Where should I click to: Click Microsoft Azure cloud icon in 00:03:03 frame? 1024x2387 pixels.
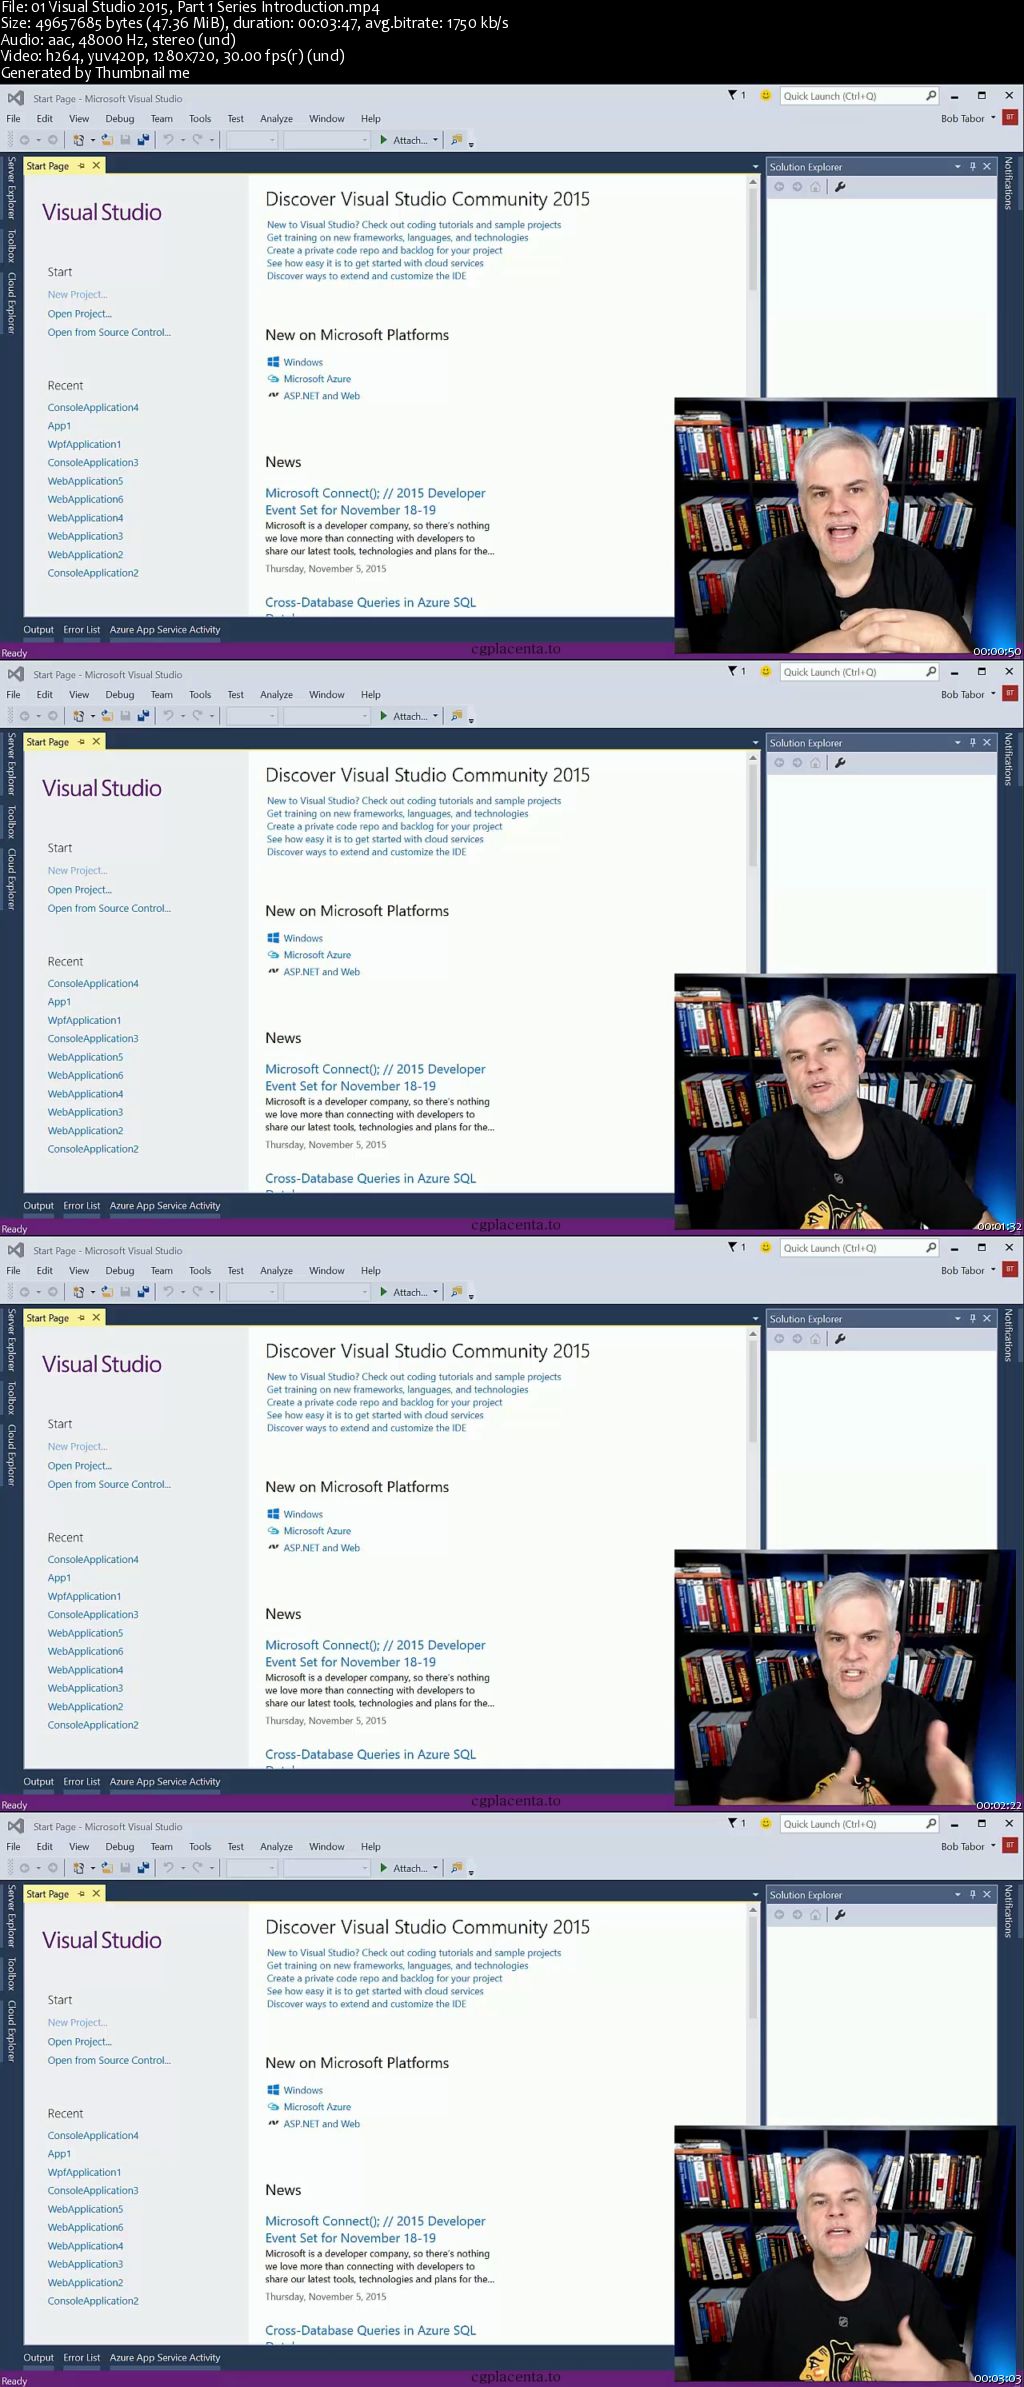click(273, 2106)
